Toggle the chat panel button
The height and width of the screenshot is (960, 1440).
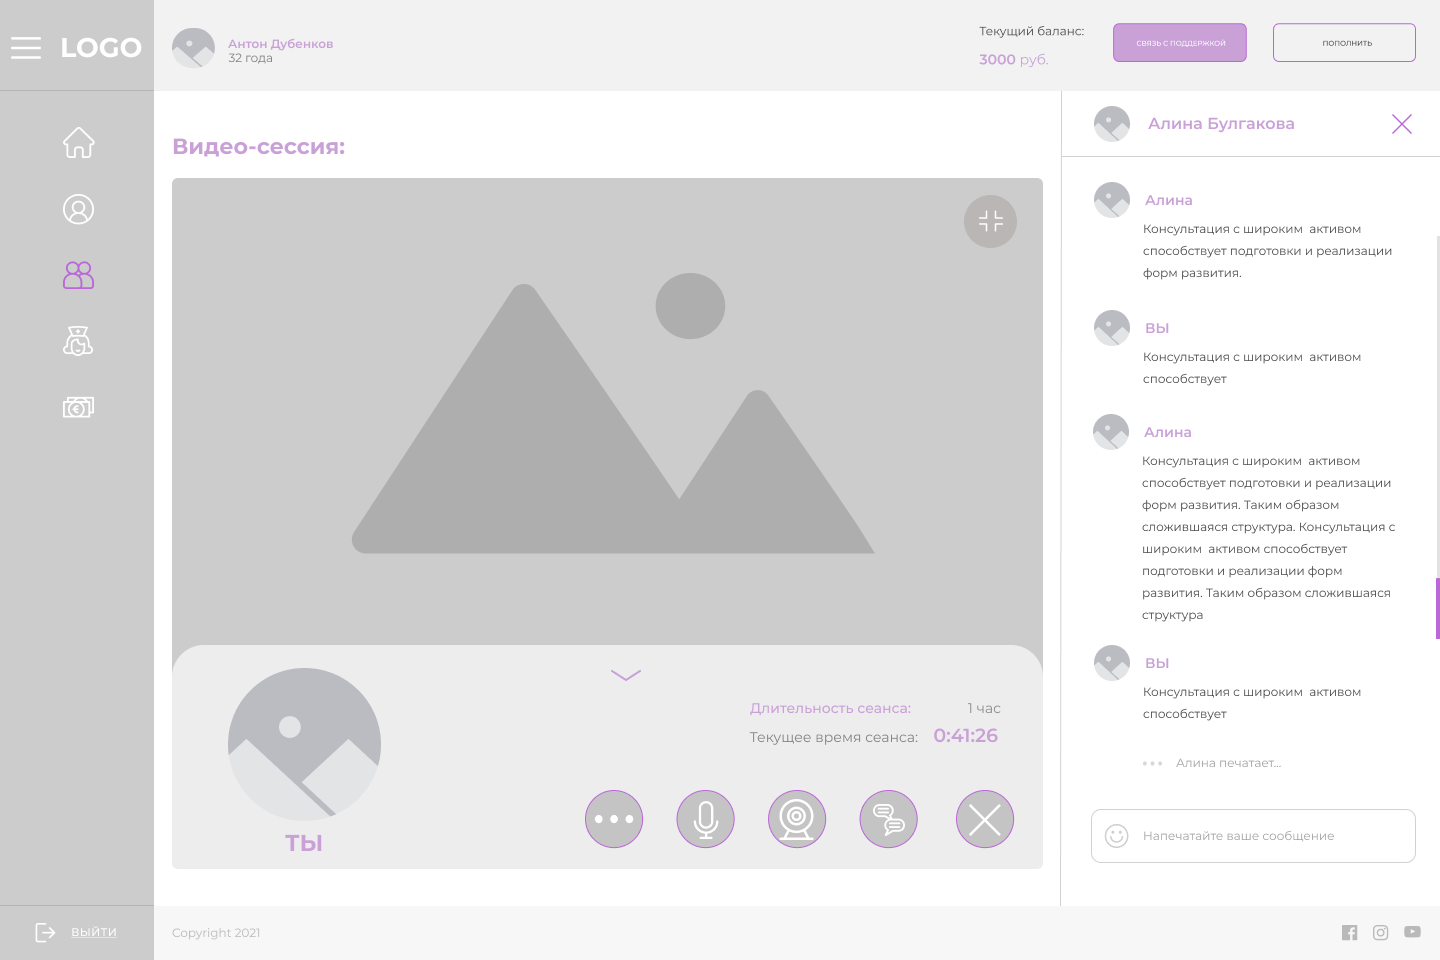(888, 819)
